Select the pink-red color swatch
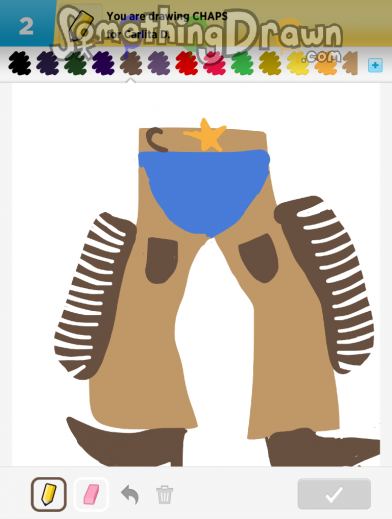 (x=215, y=63)
